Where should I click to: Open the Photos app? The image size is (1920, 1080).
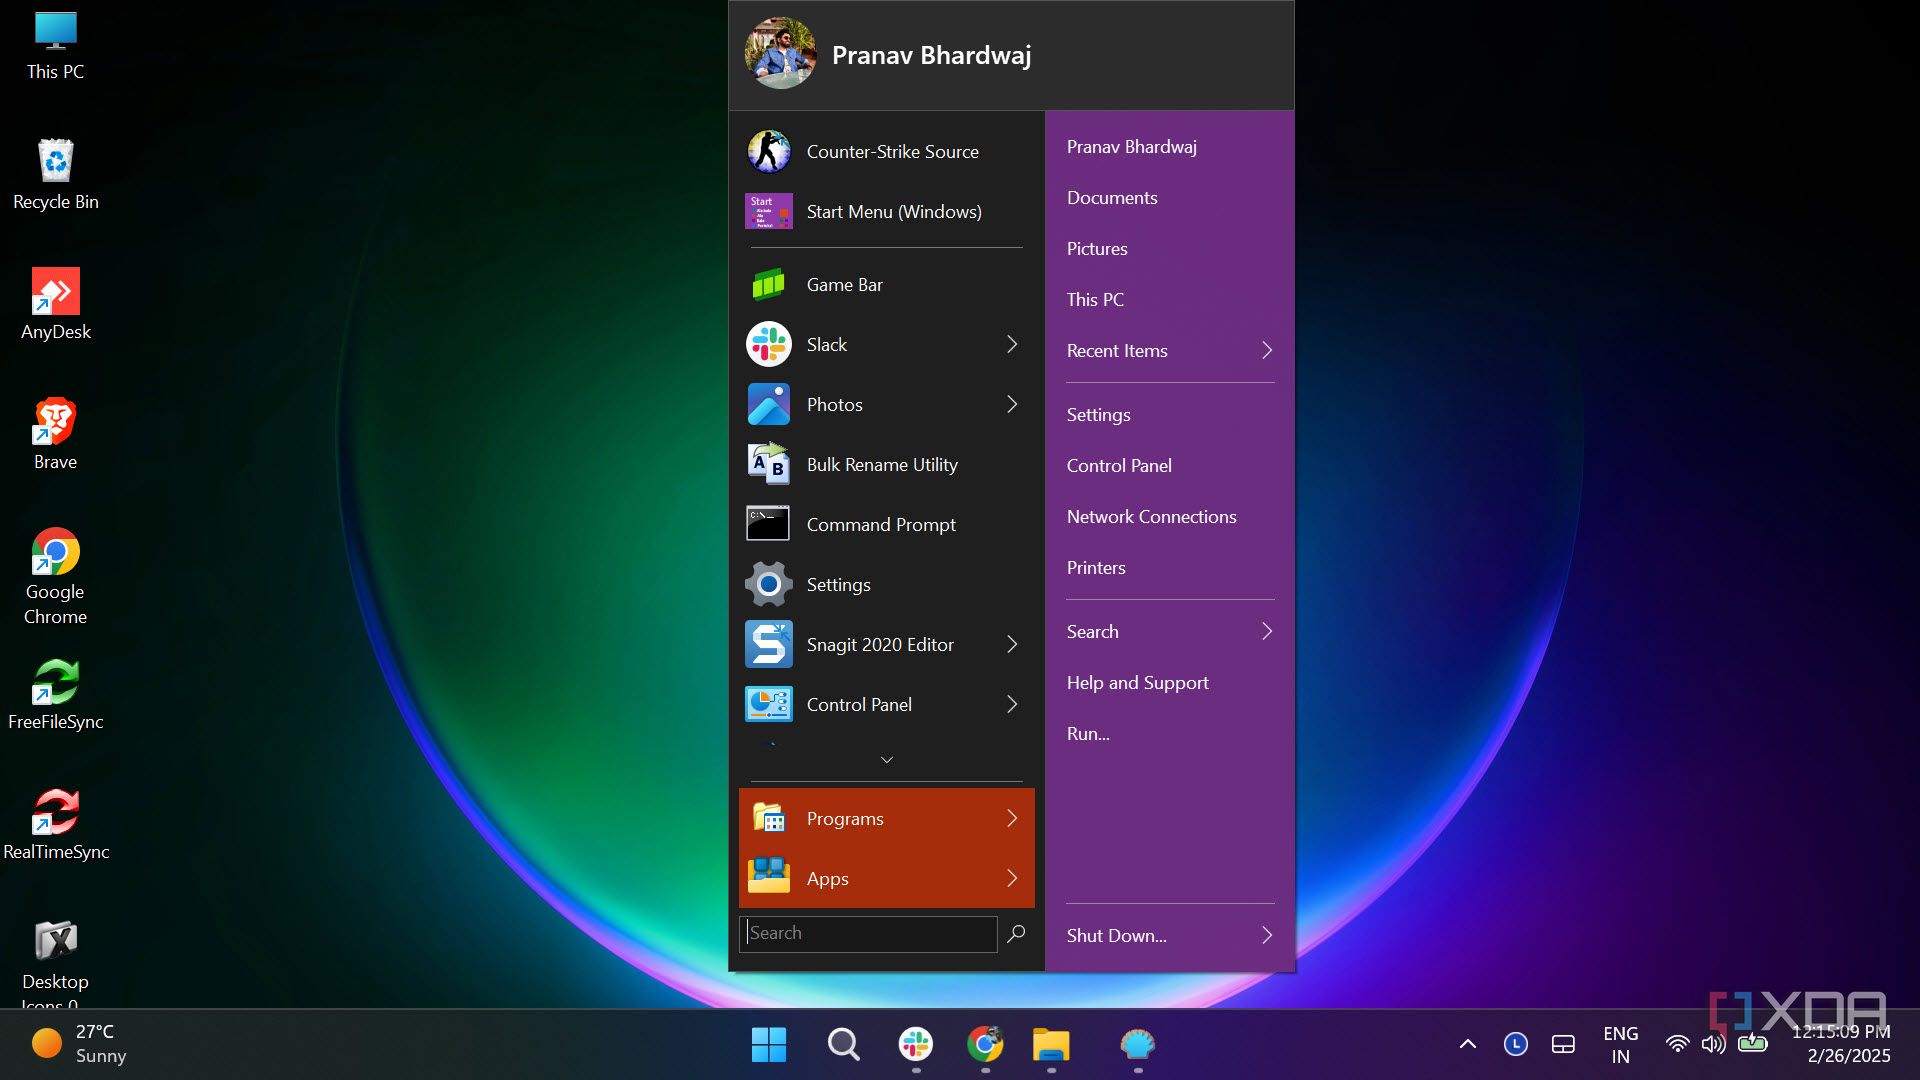tap(834, 404)
